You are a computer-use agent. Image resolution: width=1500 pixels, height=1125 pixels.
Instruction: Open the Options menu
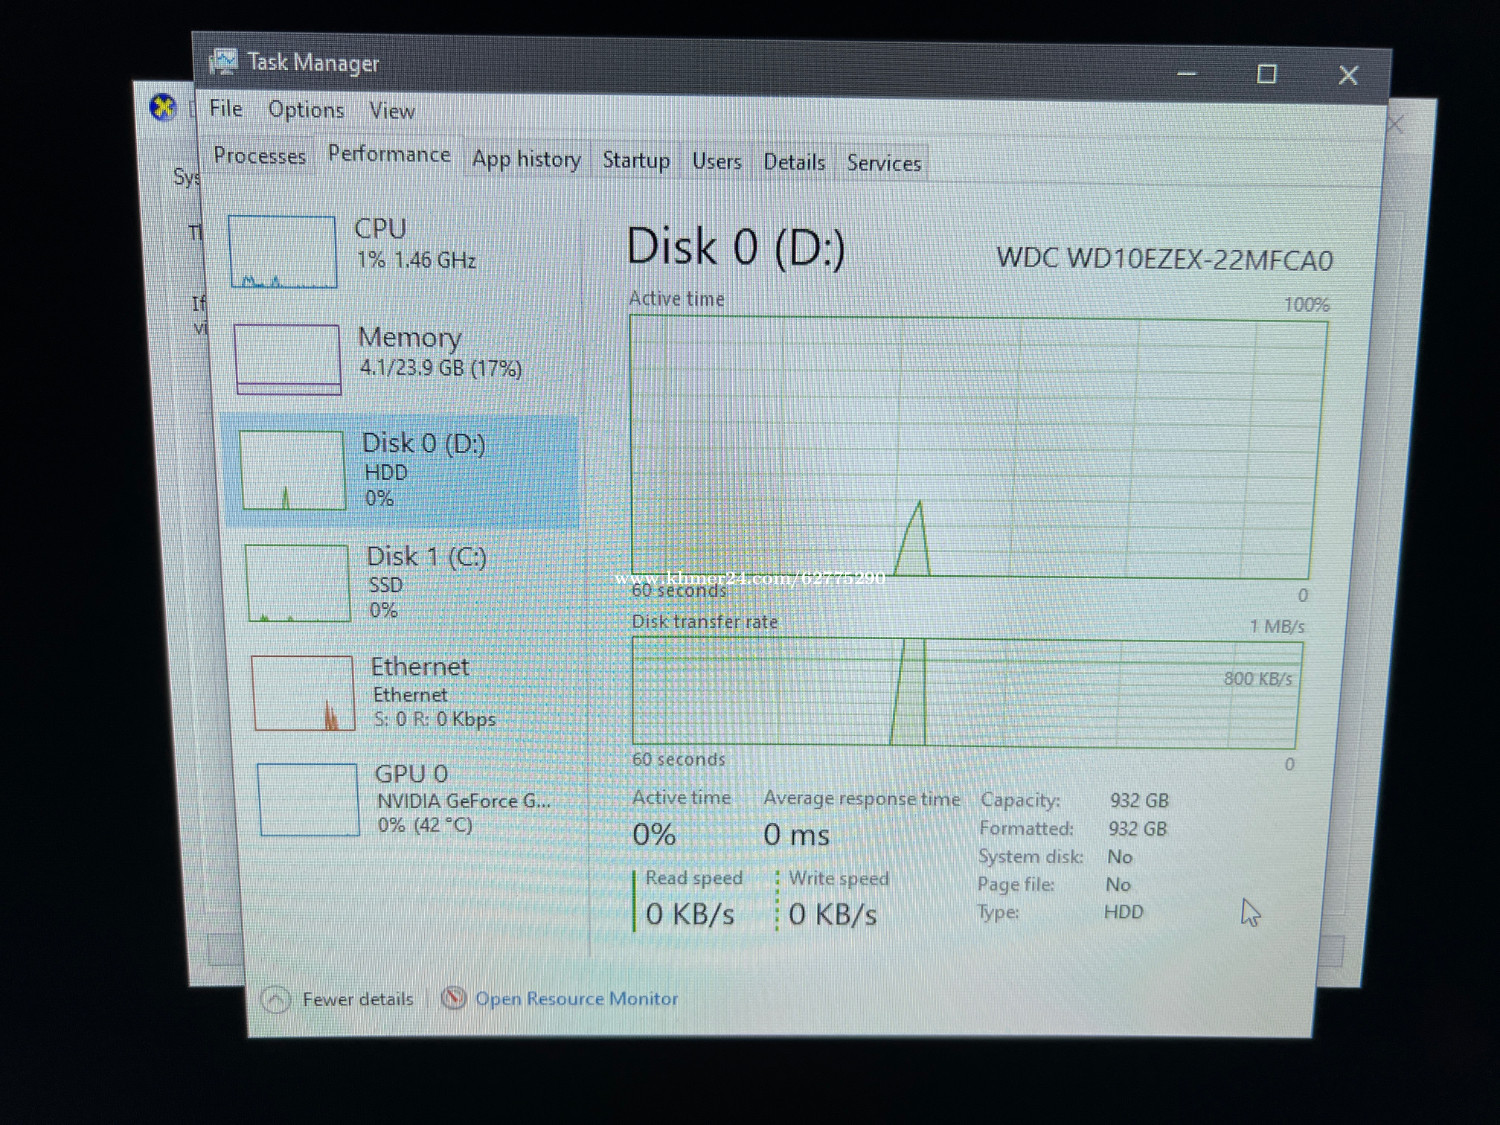306,110
